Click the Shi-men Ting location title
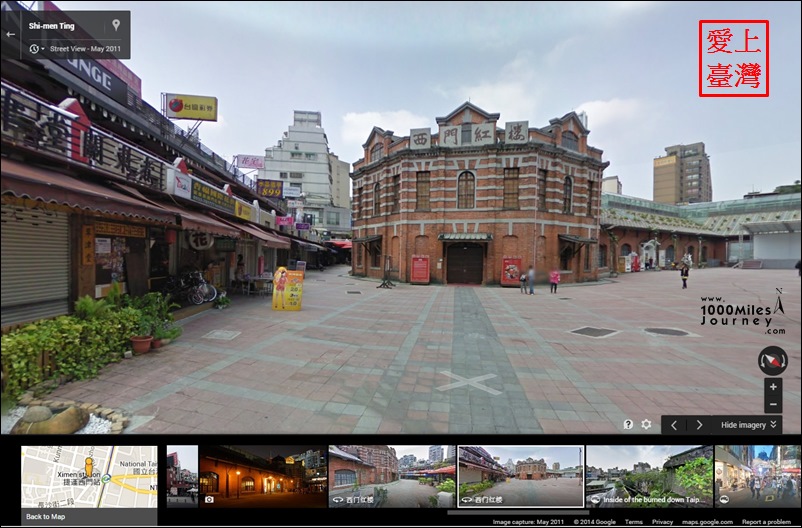The height and width of the screenshot is (528, 802). click(51, 26)
